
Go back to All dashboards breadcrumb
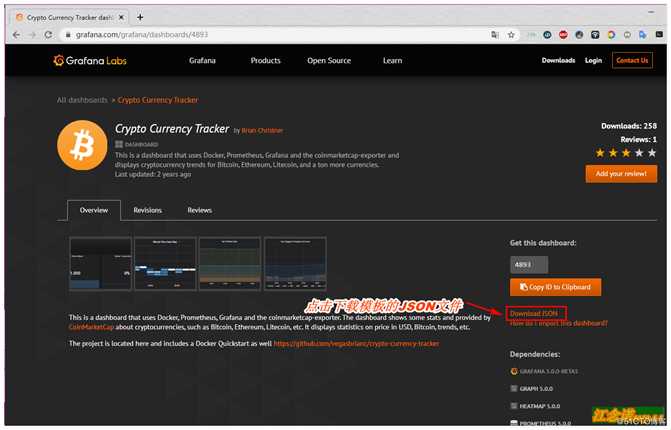[82, 100]
